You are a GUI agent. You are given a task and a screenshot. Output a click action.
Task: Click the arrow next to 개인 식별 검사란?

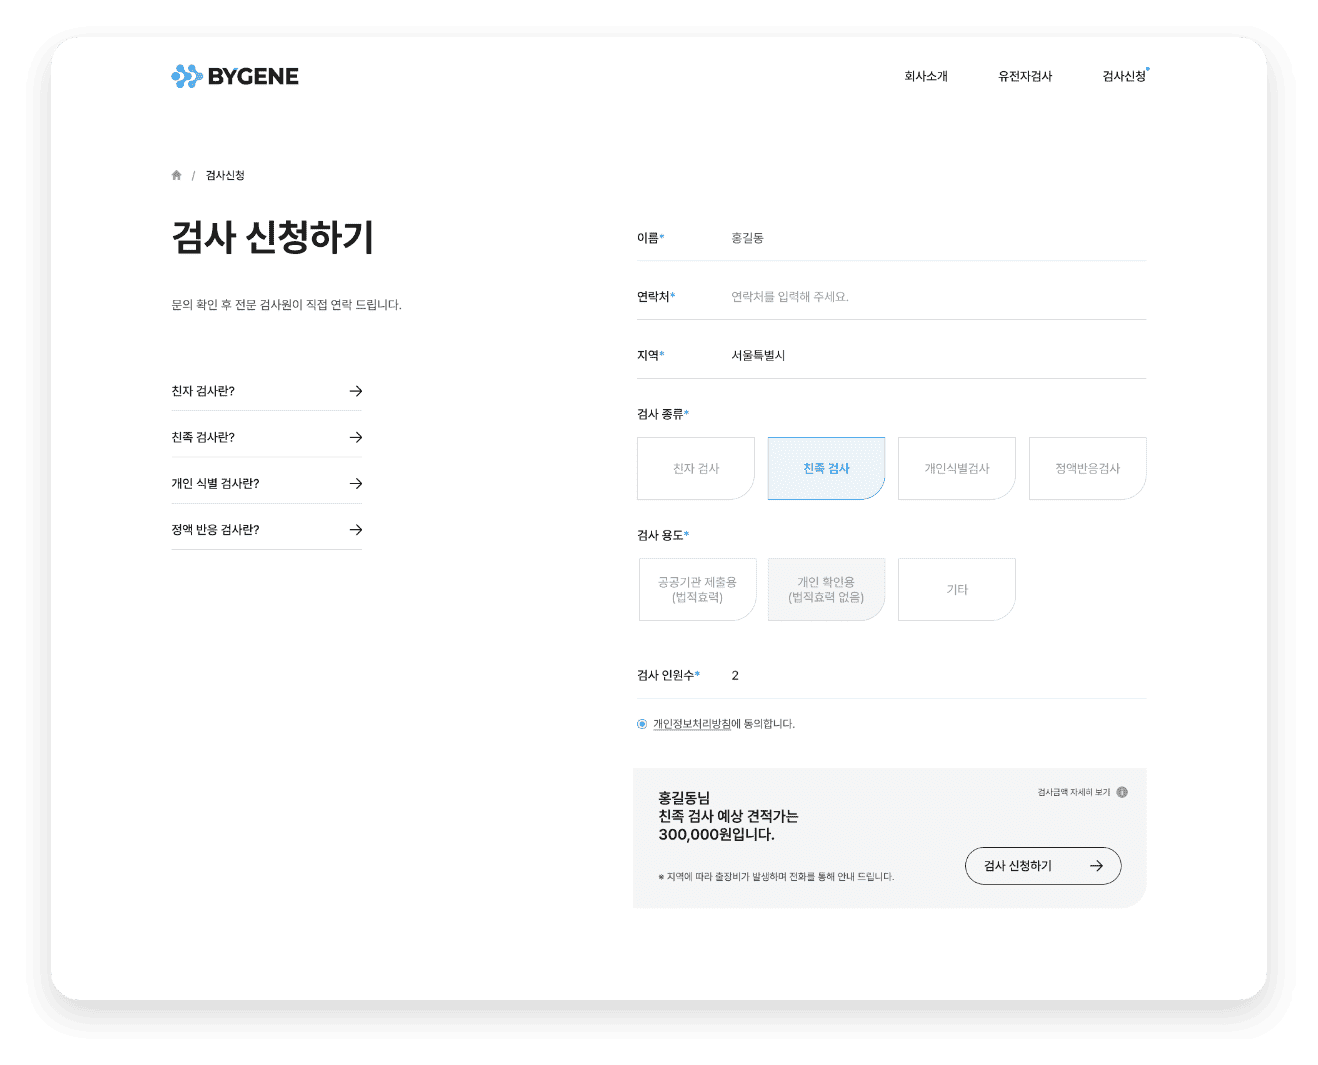[x=355, y=483]
